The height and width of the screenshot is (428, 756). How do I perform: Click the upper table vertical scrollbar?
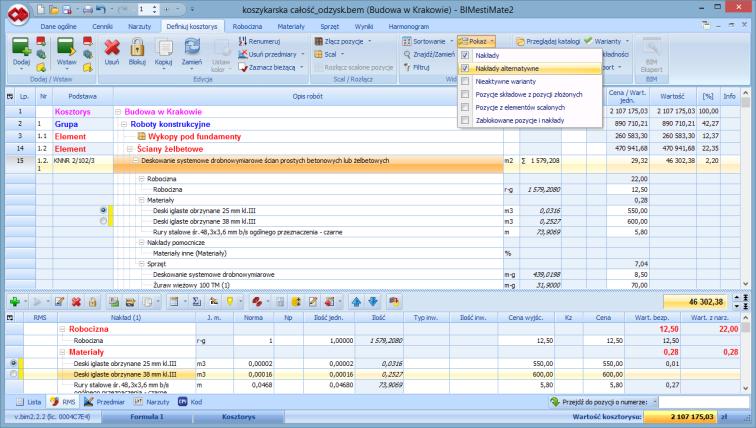[x=745, y=188]
